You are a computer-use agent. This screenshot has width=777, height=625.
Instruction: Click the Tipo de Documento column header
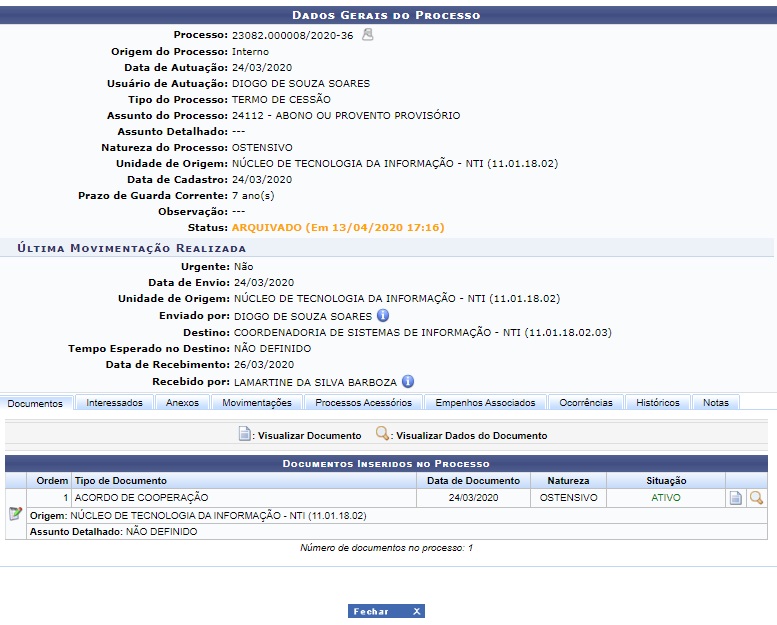click(x=121, y=481)
